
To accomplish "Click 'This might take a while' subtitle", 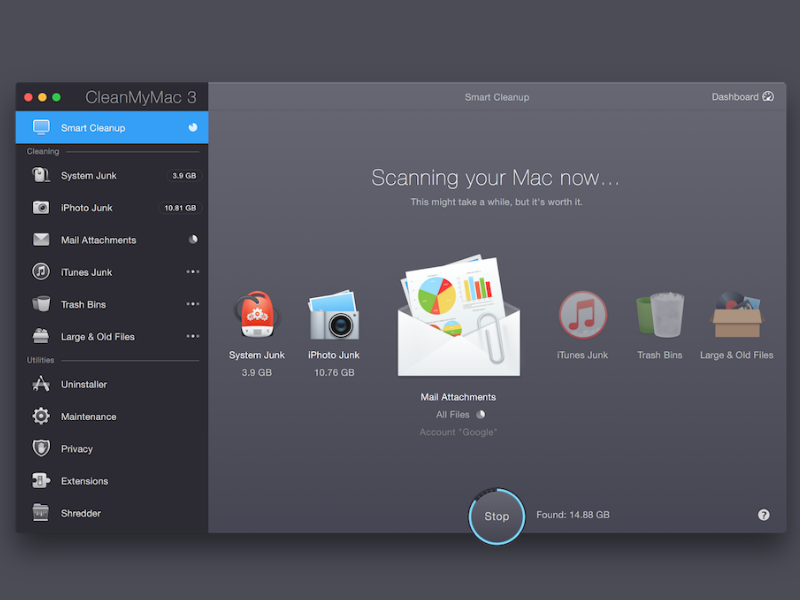I will [x=496, y=202].
